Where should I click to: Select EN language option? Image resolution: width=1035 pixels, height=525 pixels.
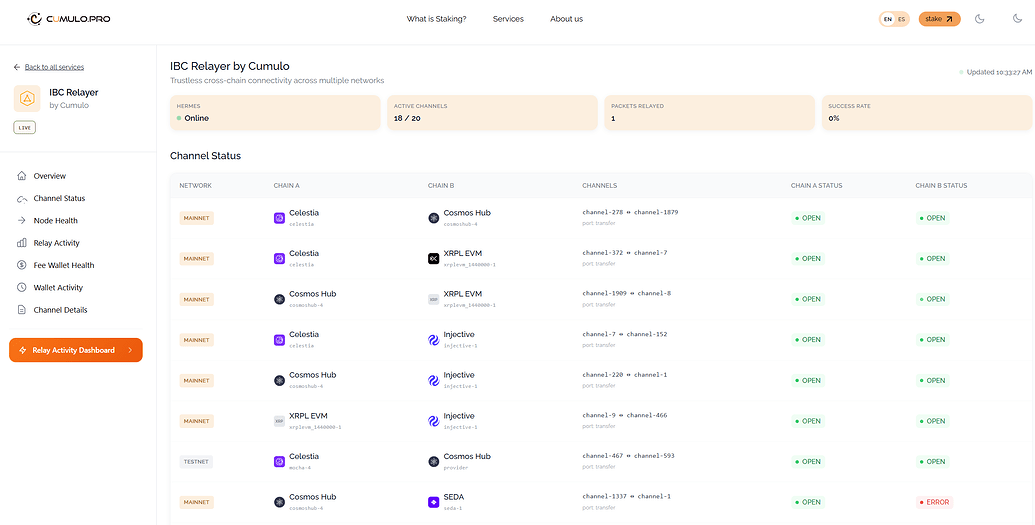point(888,19)
